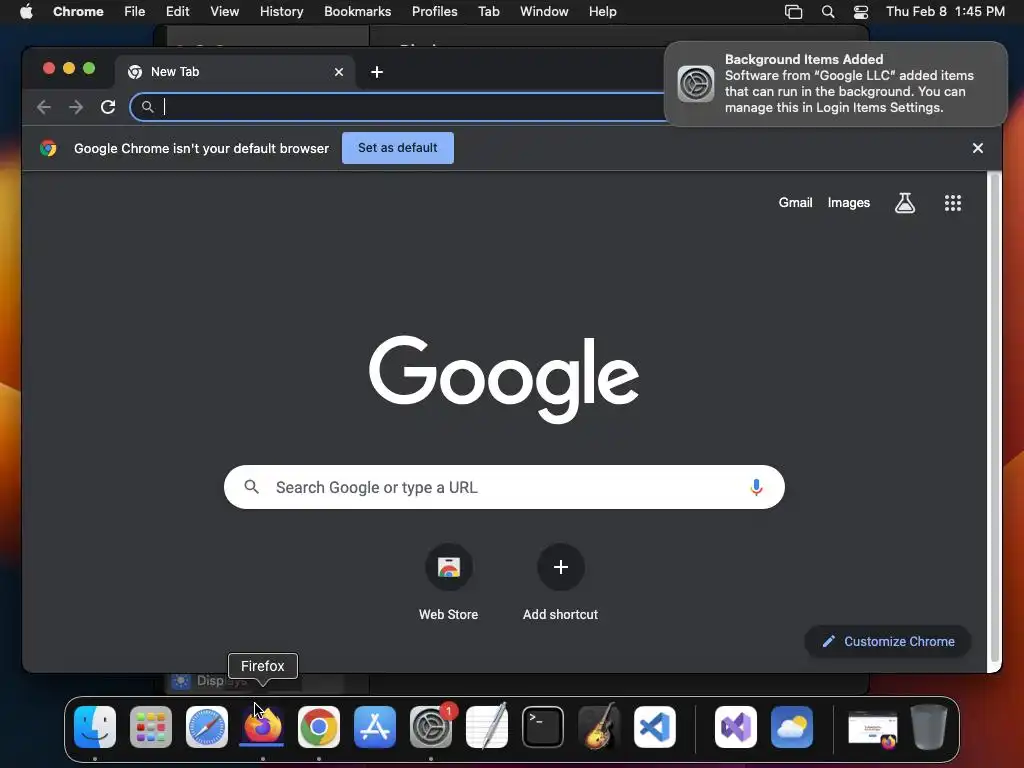Click the Set as default button

pyautogui.click(x=398, y=148)
